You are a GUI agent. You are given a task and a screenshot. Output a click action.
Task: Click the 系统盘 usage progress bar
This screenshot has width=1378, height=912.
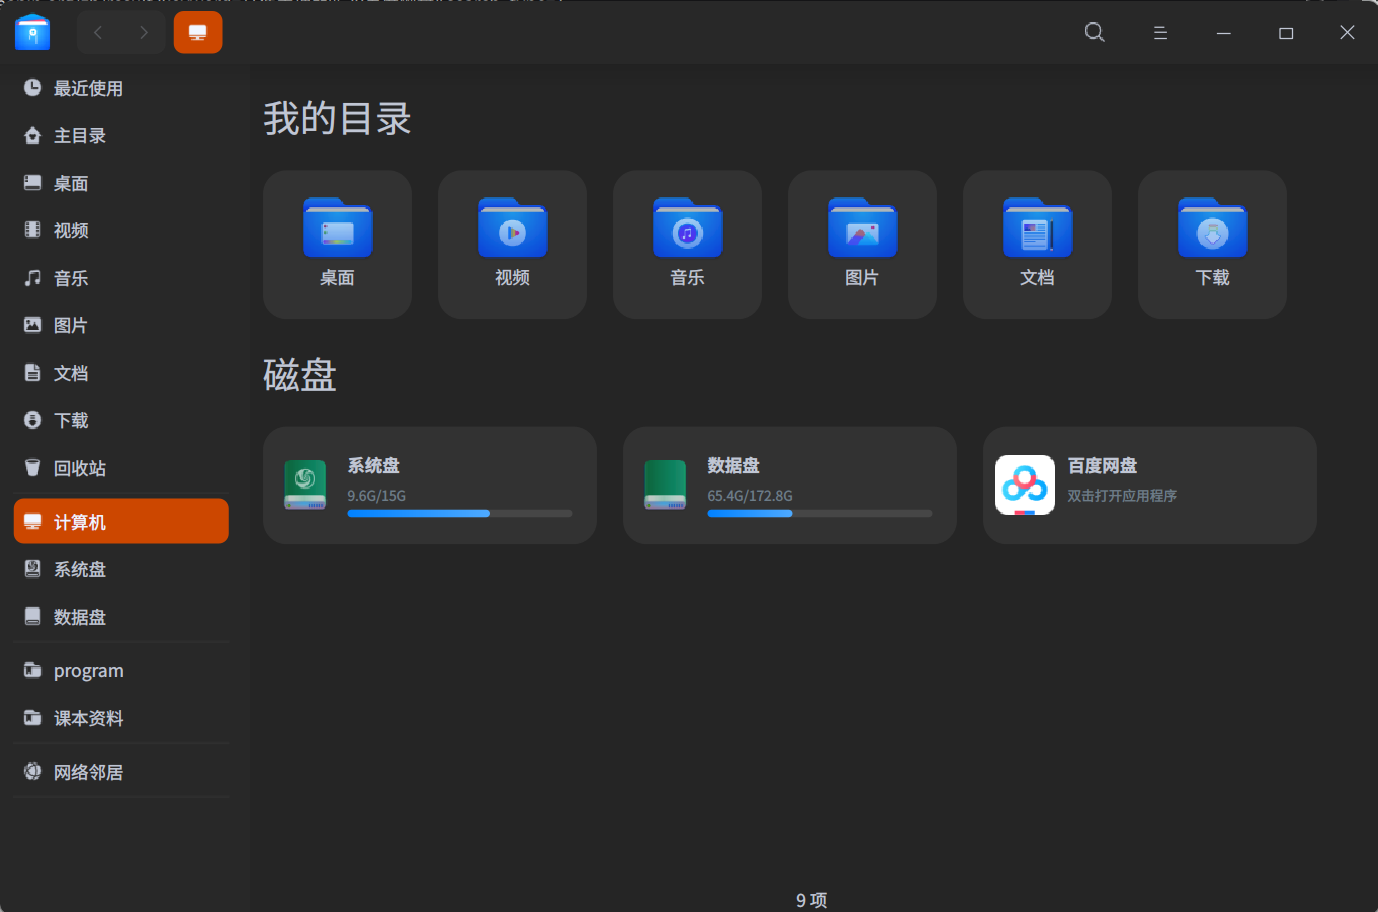point(459,512)
